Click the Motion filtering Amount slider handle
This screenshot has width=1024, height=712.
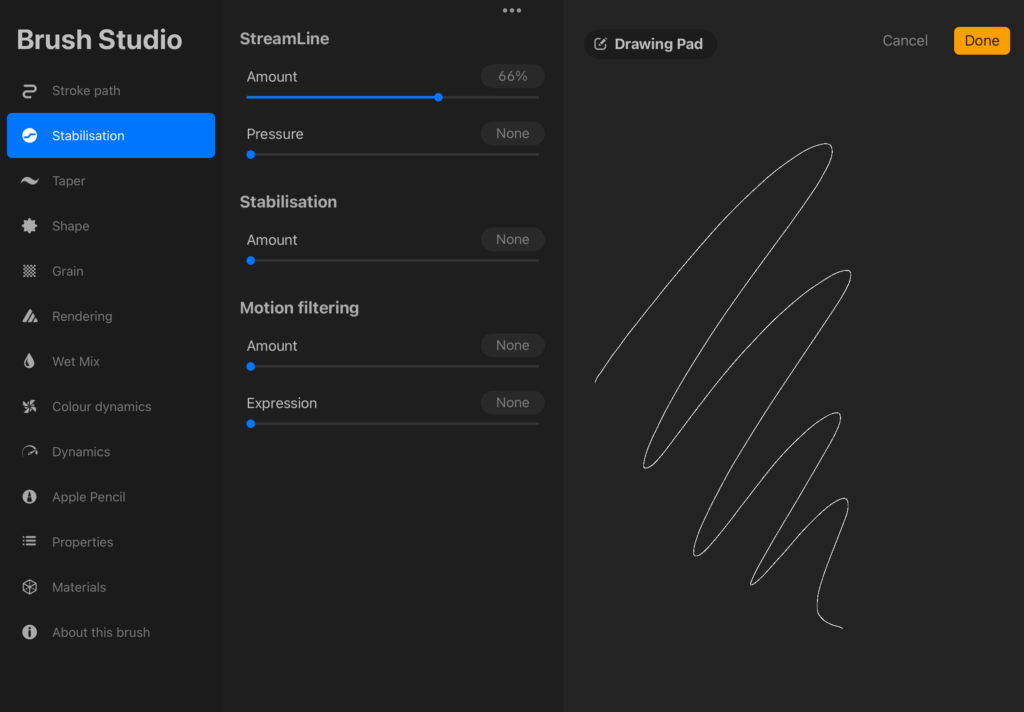coord(251,366)
